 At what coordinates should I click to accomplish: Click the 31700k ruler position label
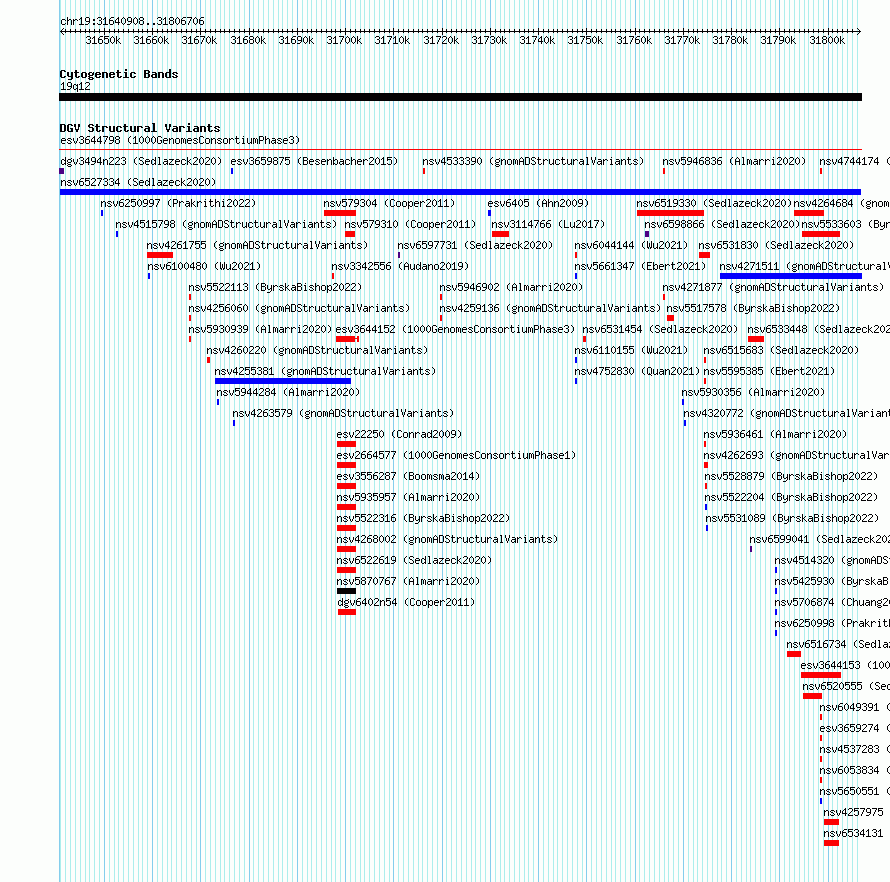pos(344,40)
